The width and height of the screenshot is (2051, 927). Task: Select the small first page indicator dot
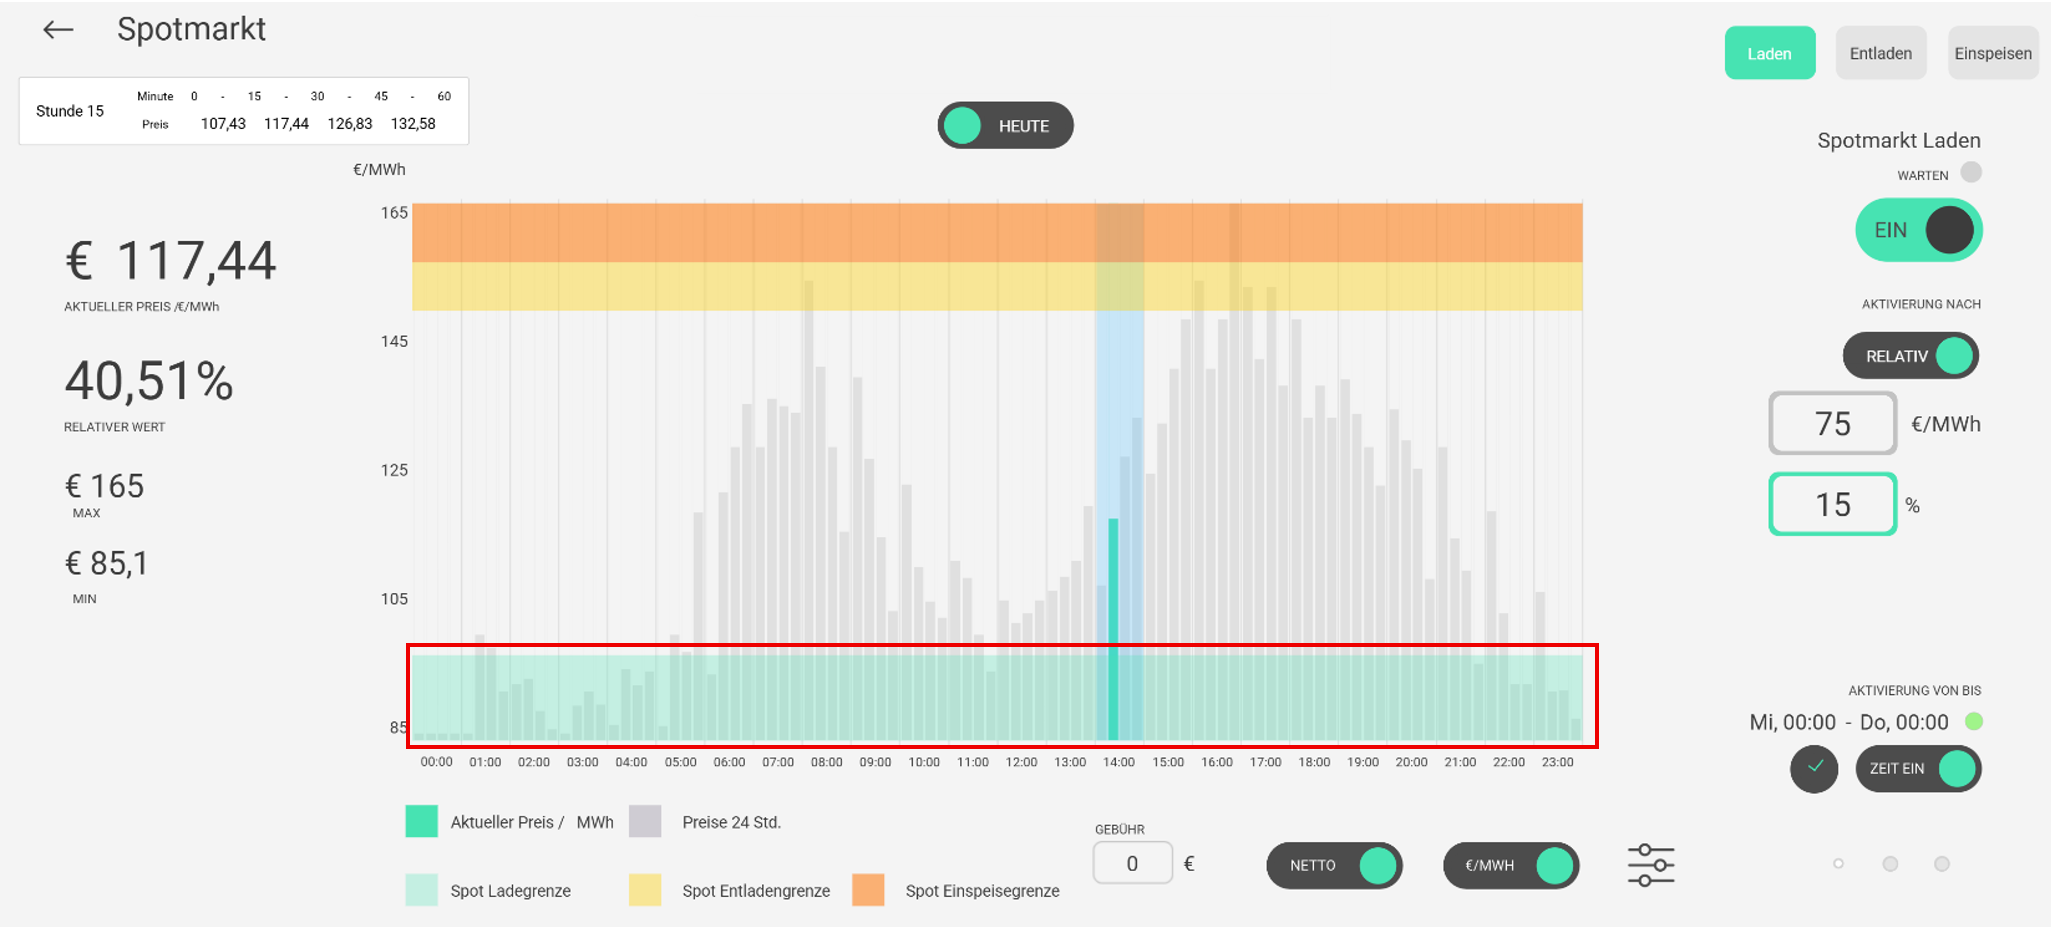tap(1838, 864)
